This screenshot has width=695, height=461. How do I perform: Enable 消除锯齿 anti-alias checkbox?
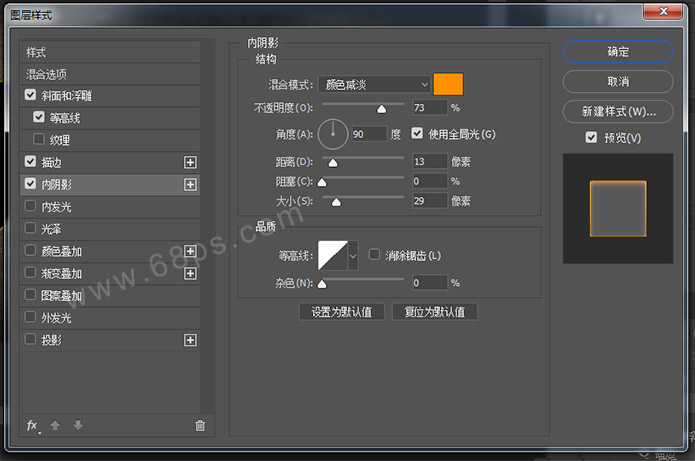point(374,254)
